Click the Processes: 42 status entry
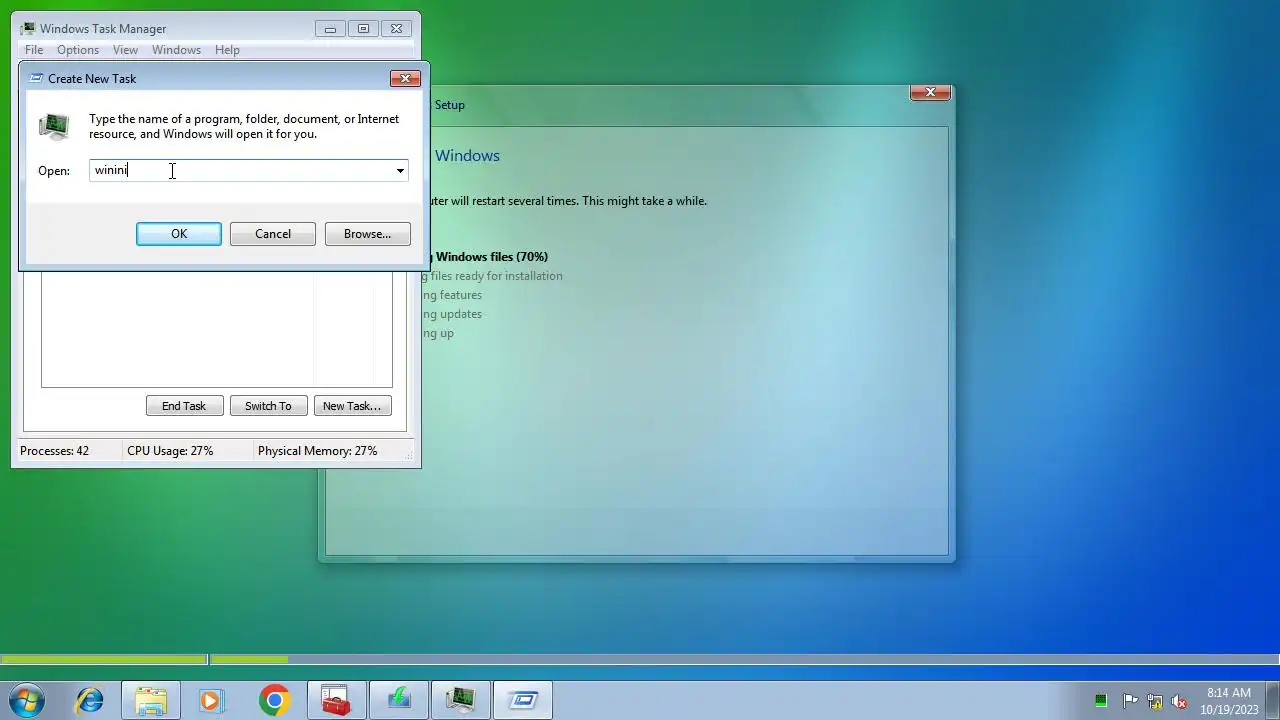 (x=54, y=451)
